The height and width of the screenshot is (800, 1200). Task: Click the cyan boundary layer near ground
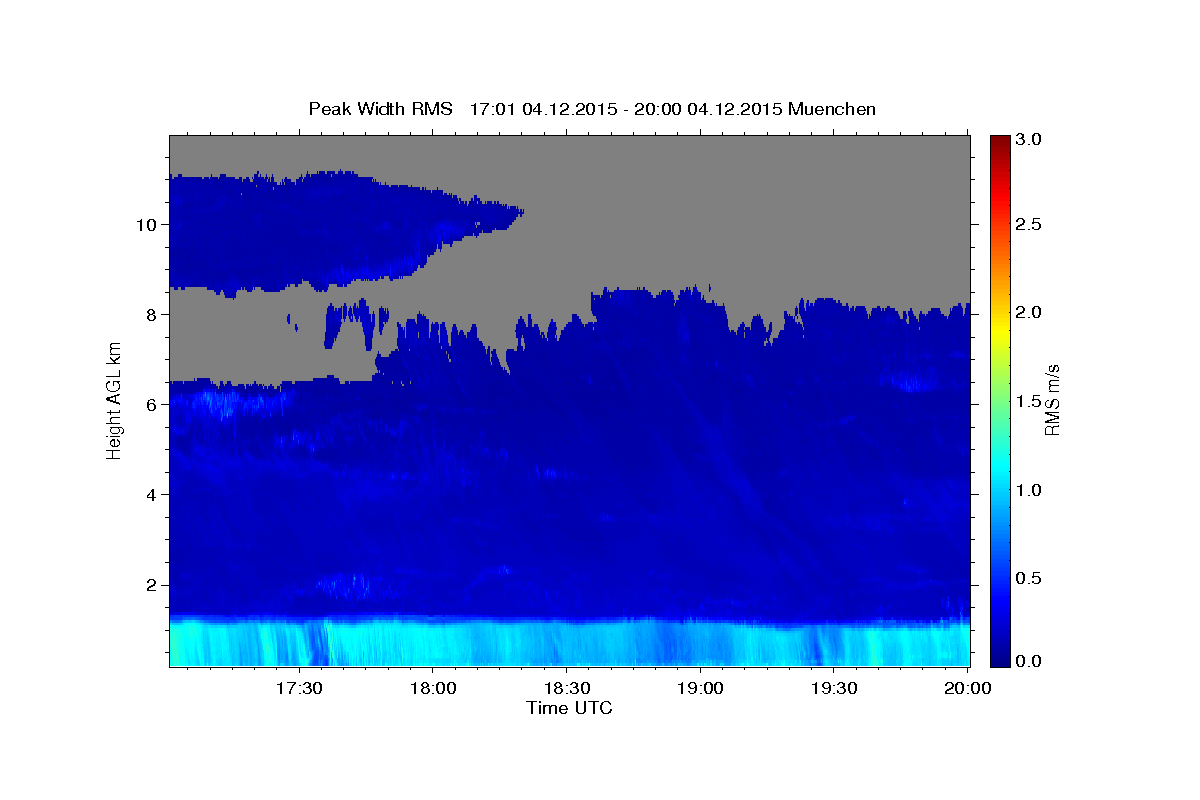point(570,642)
